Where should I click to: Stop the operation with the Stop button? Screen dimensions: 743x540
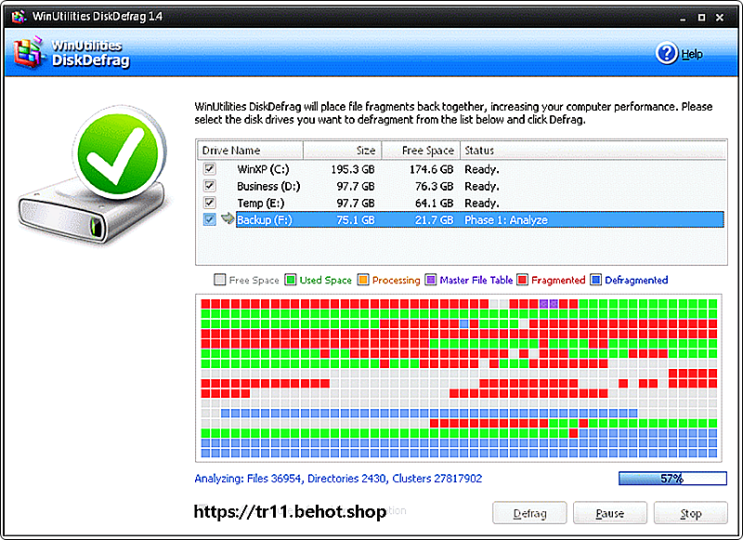(690, 513)
